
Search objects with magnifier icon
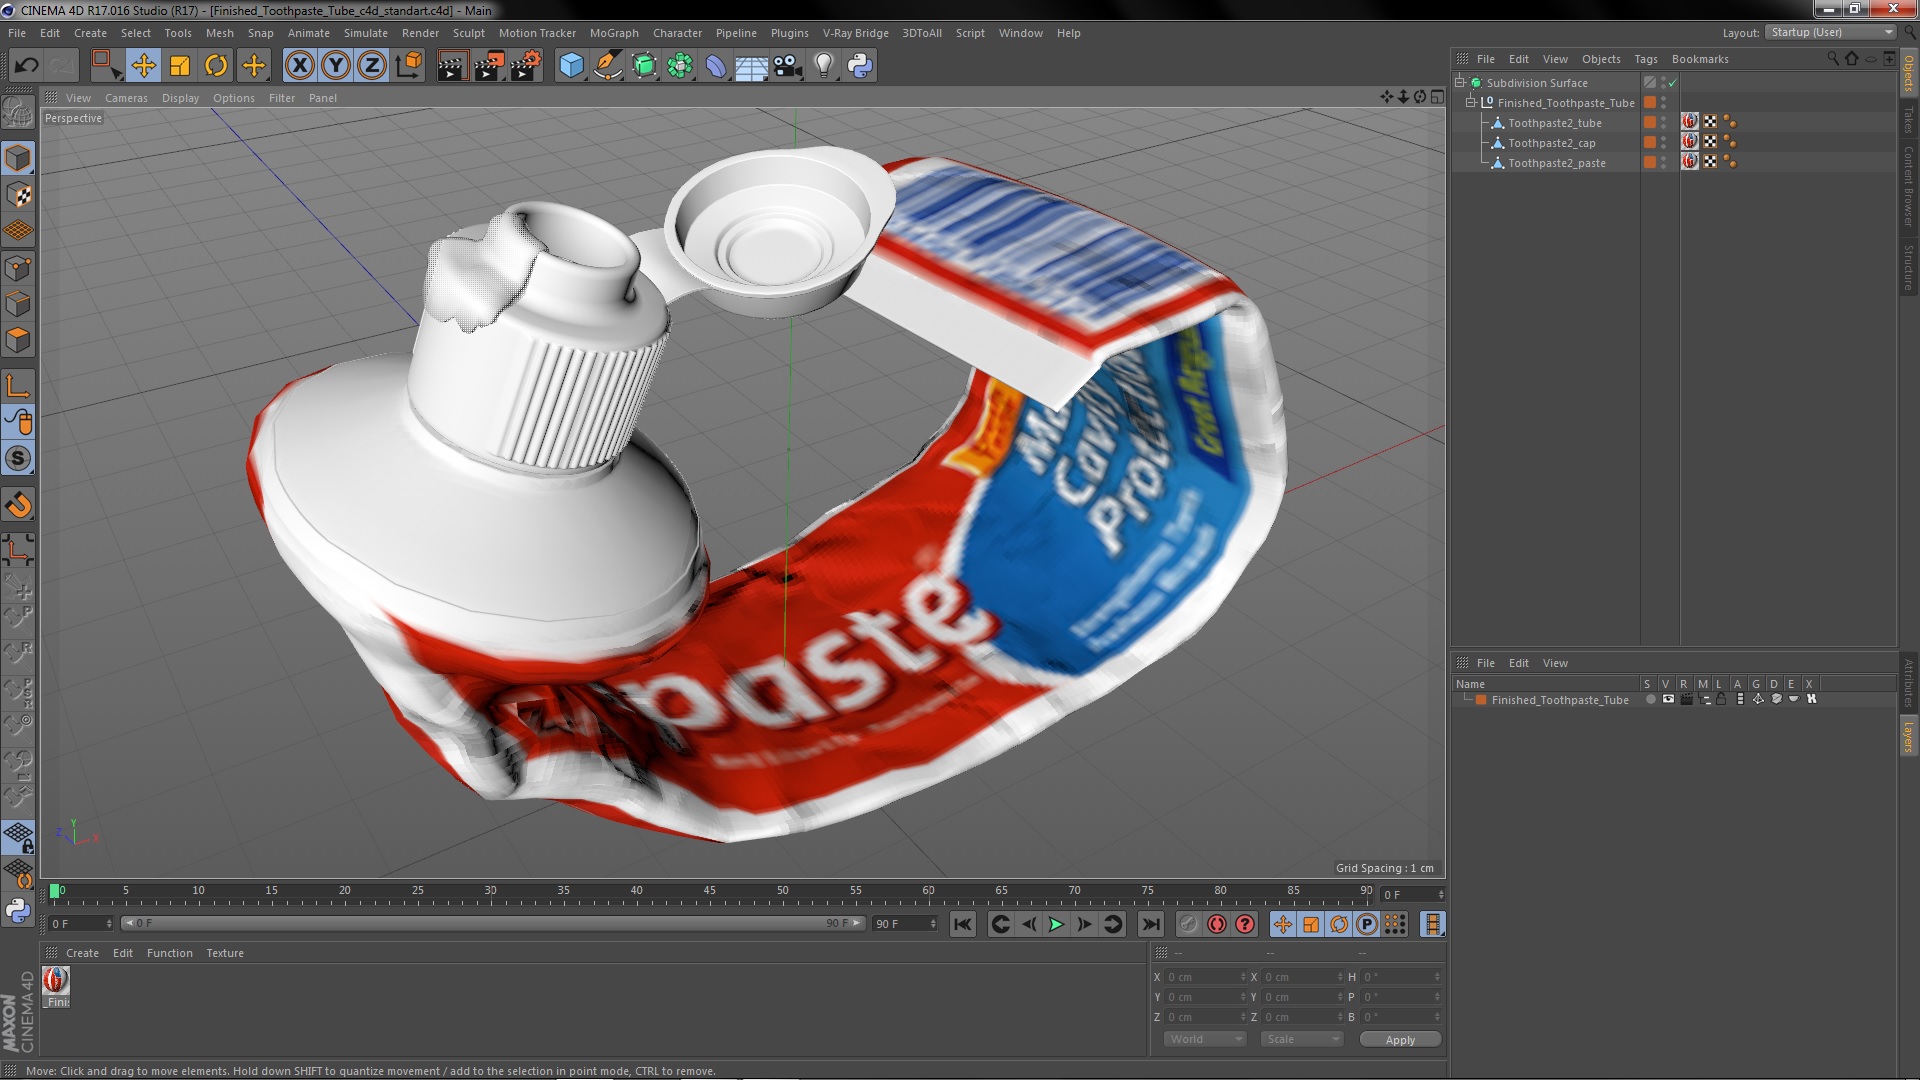(1833, 59)
